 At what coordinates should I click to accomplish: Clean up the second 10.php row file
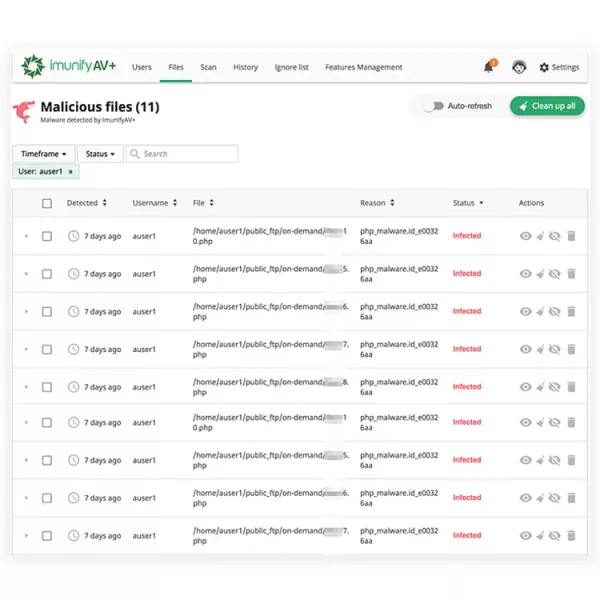[540, 422]
